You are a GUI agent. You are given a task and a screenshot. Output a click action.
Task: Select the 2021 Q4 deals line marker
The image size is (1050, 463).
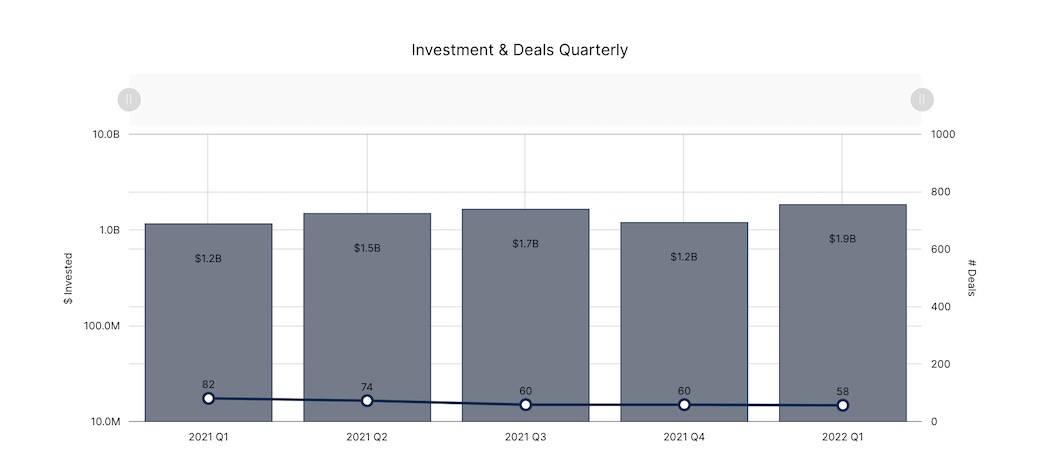click(x=684, y=405)
